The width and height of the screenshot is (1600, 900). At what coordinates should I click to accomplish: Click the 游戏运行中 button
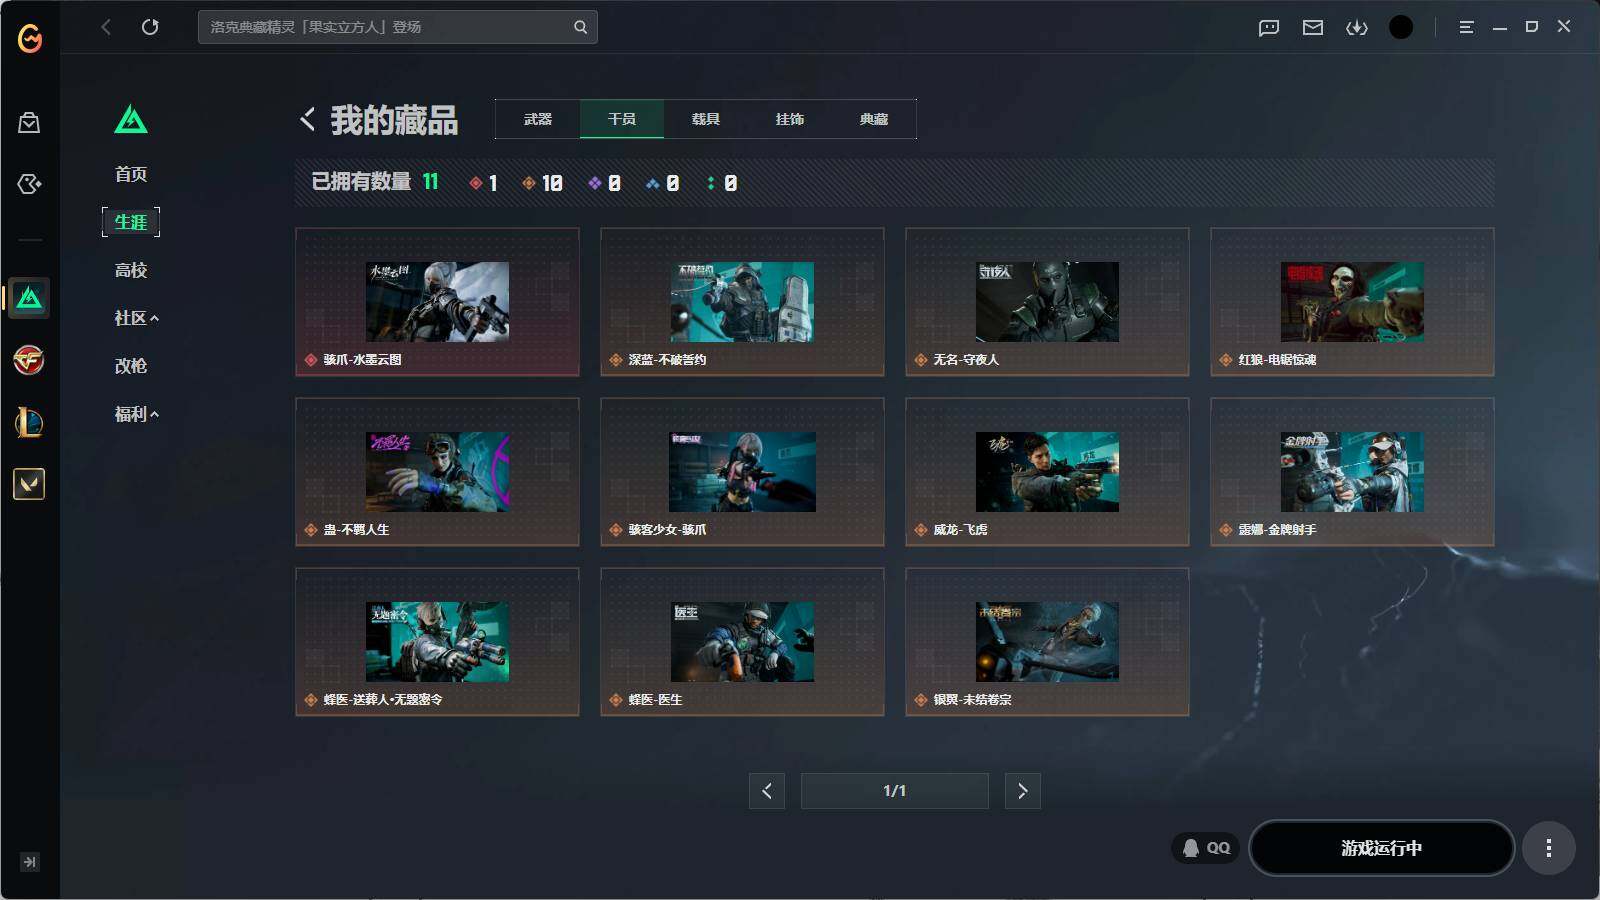tap(1381, 848)
